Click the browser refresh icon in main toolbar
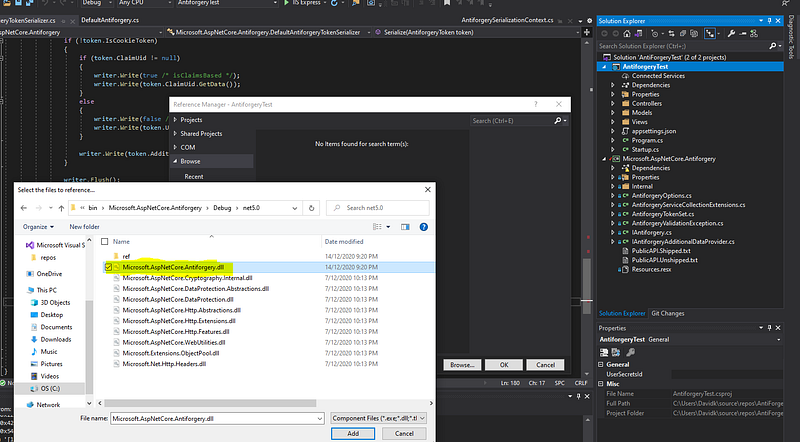 334,3
